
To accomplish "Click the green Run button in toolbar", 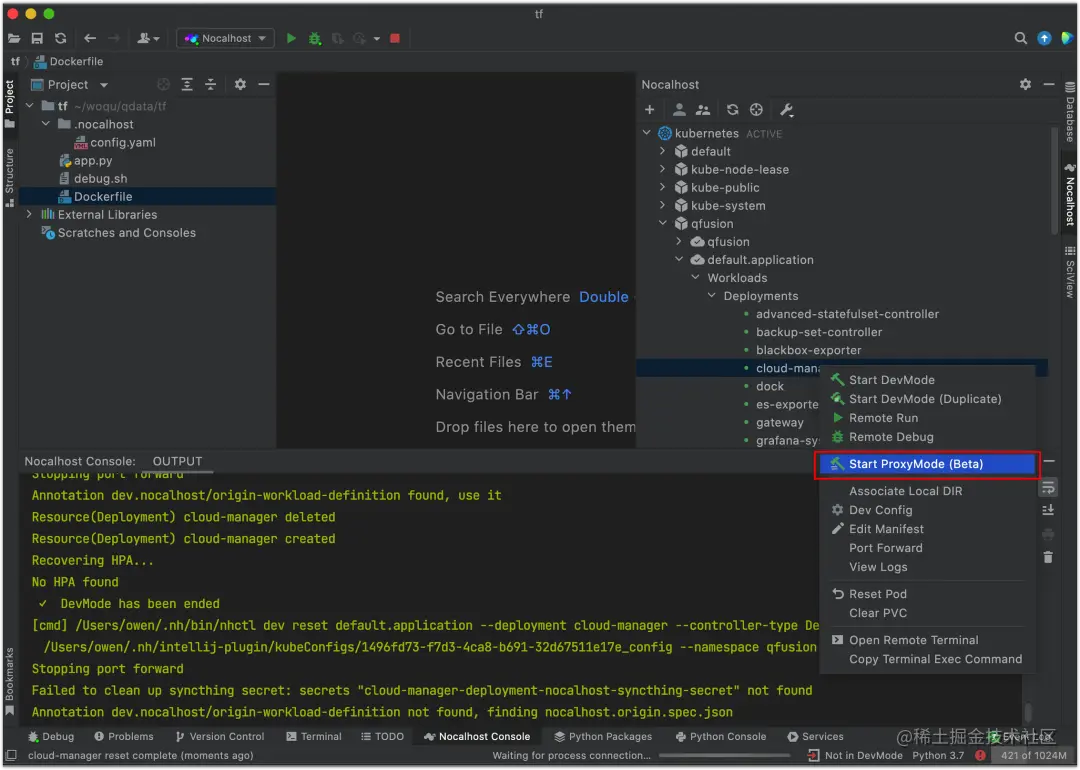I will click(x=291, y=38).
